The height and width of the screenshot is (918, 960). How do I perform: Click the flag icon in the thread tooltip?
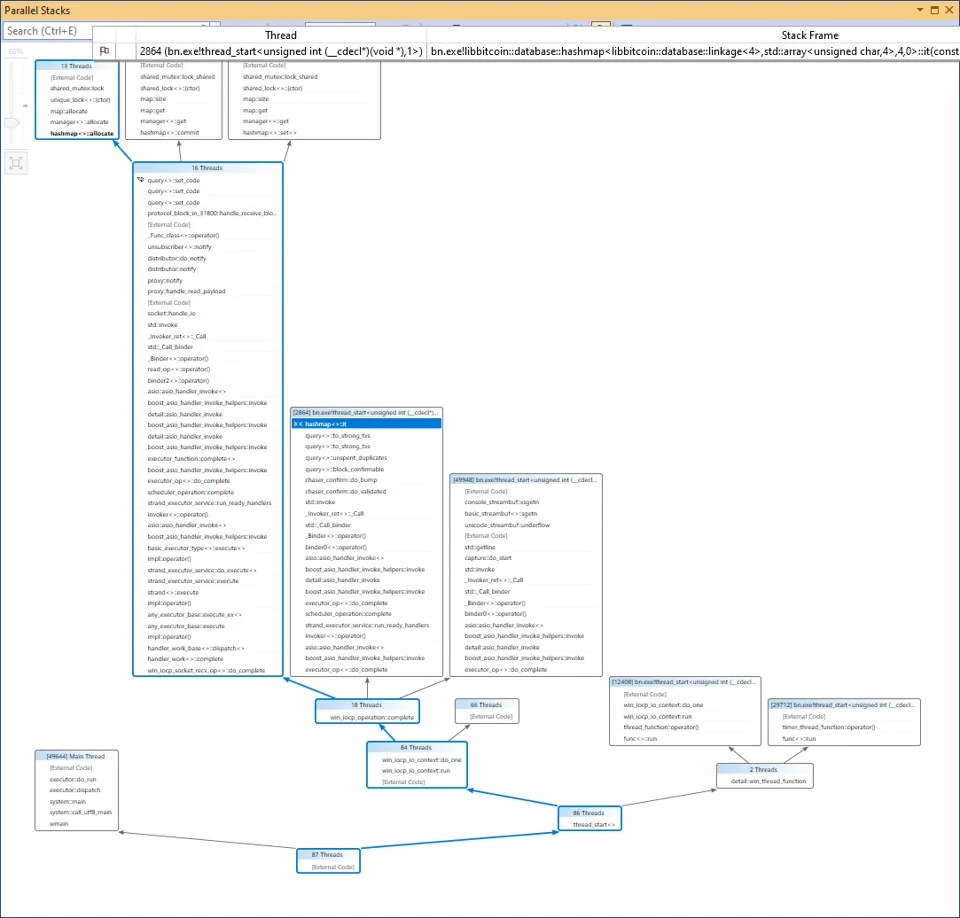point(105,51)
